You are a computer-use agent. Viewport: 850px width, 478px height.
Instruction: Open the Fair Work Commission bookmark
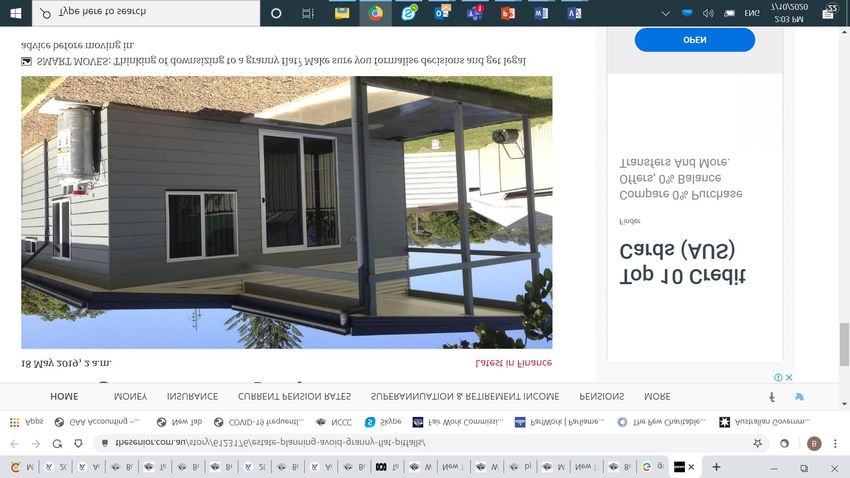pyautogui.click(x=458, y=422)
